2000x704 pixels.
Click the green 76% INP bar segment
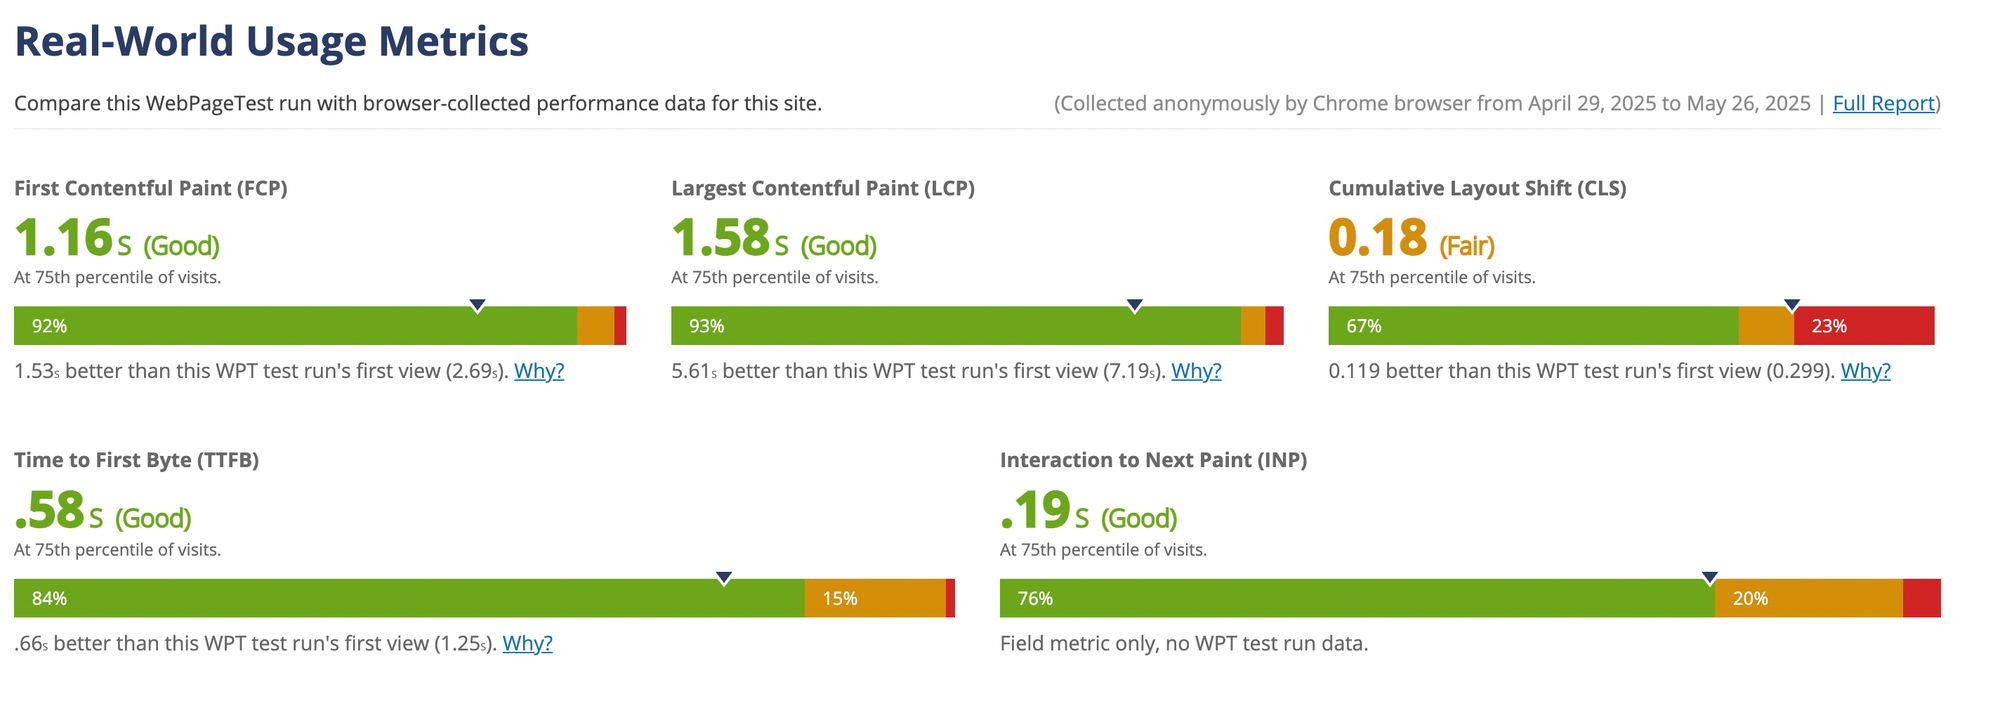click(x=1357, y=598)
